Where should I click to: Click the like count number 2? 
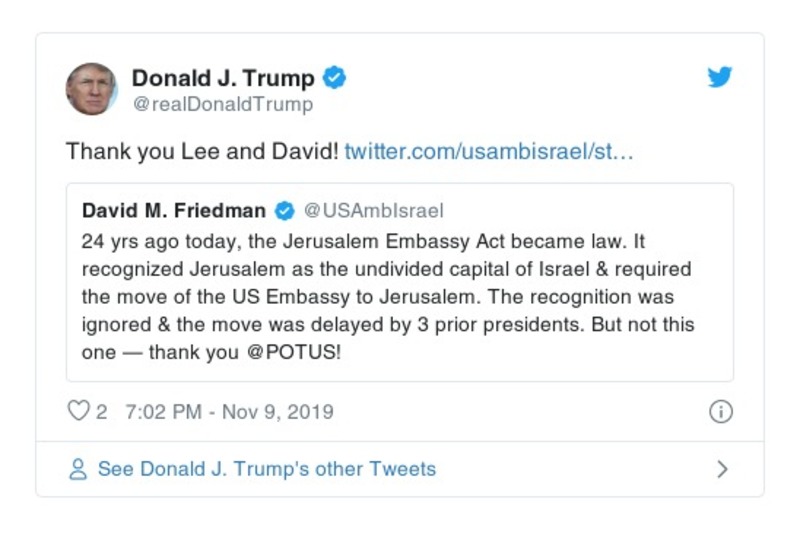click(x=102, y=412)
